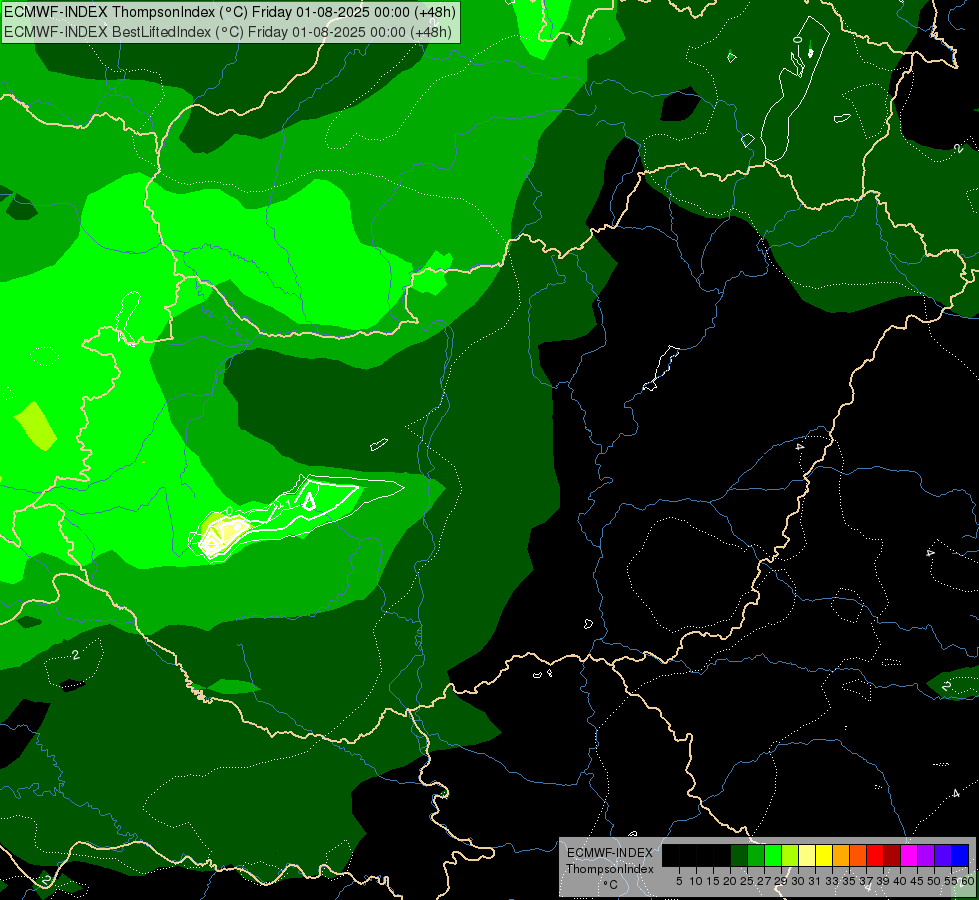Click the legend tick value 35
The image size is (979, 900).
850,881
